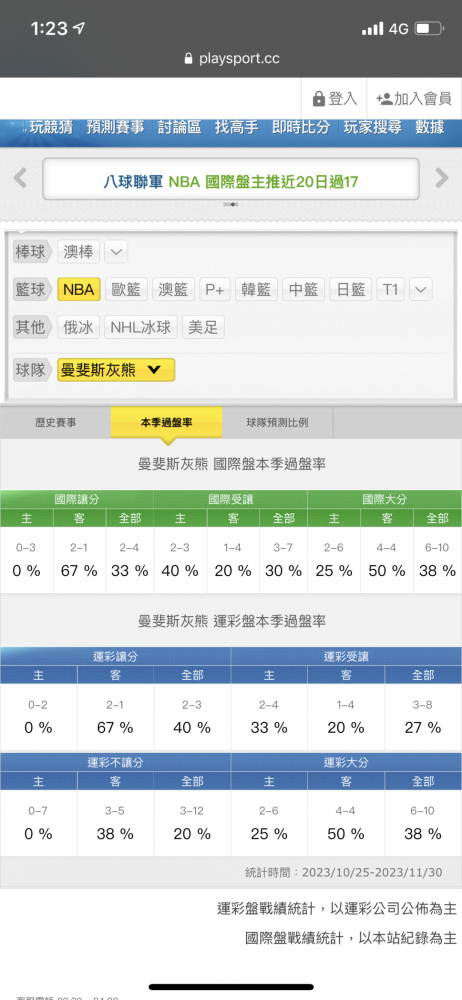Switch to the 球隊預測比例 tab
Image resolution: width=462 pixels, height=1000 pixels.
(x=278, y=422)
